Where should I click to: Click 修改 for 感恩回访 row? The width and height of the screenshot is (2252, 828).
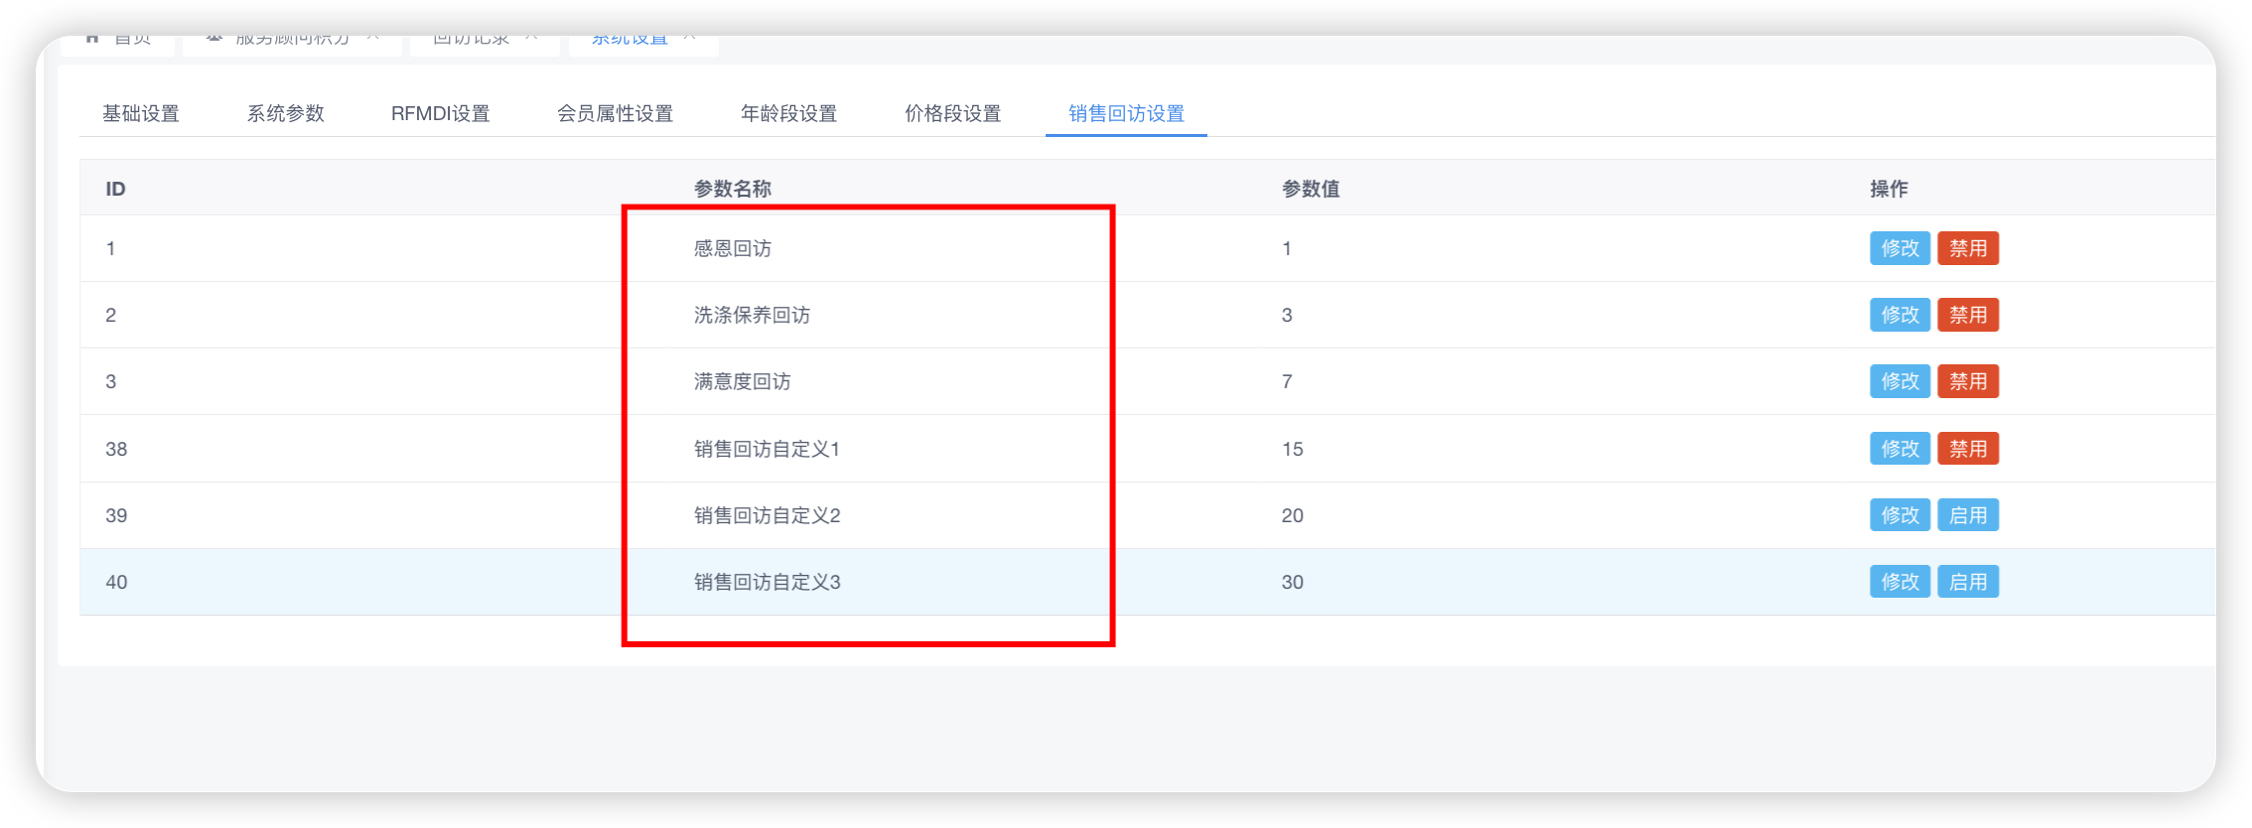point(1899,248)
